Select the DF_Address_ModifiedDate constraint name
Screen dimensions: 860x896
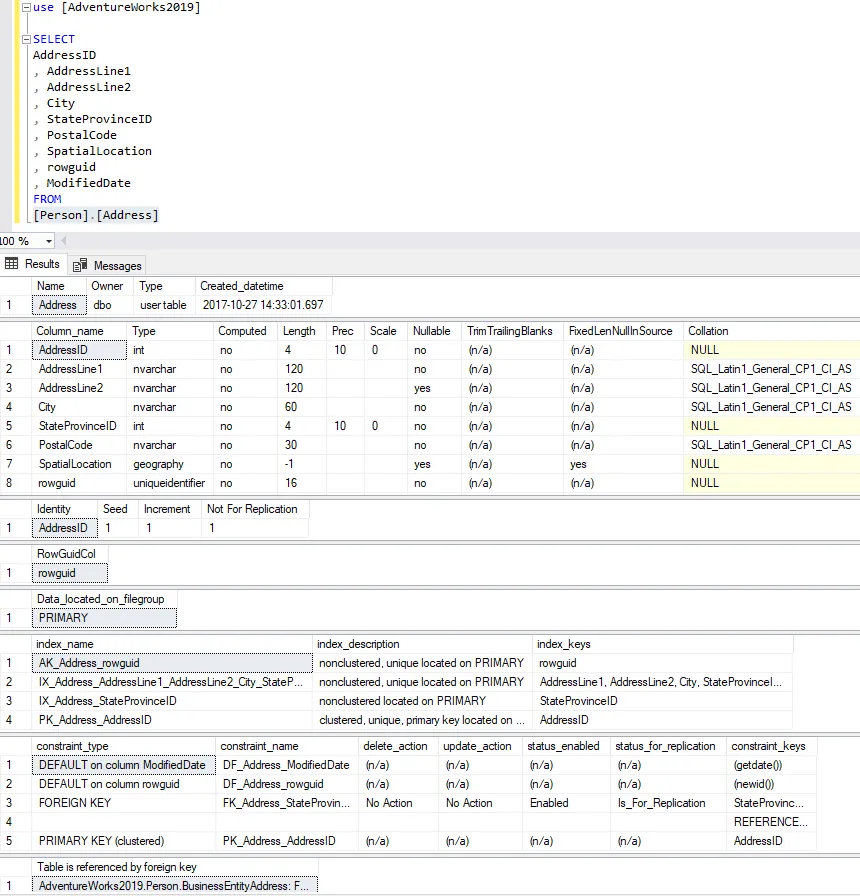[x=287, y=765]
